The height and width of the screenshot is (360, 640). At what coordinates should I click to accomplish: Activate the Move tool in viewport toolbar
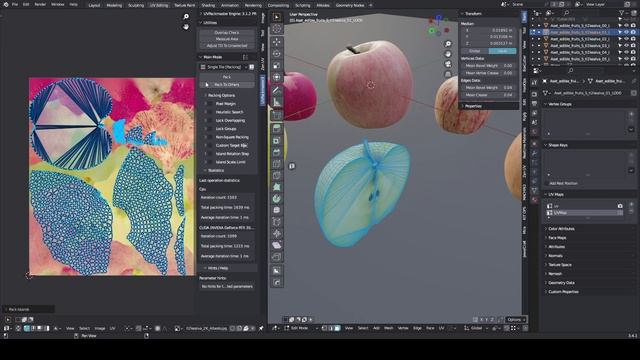click(x=277, y=42)
